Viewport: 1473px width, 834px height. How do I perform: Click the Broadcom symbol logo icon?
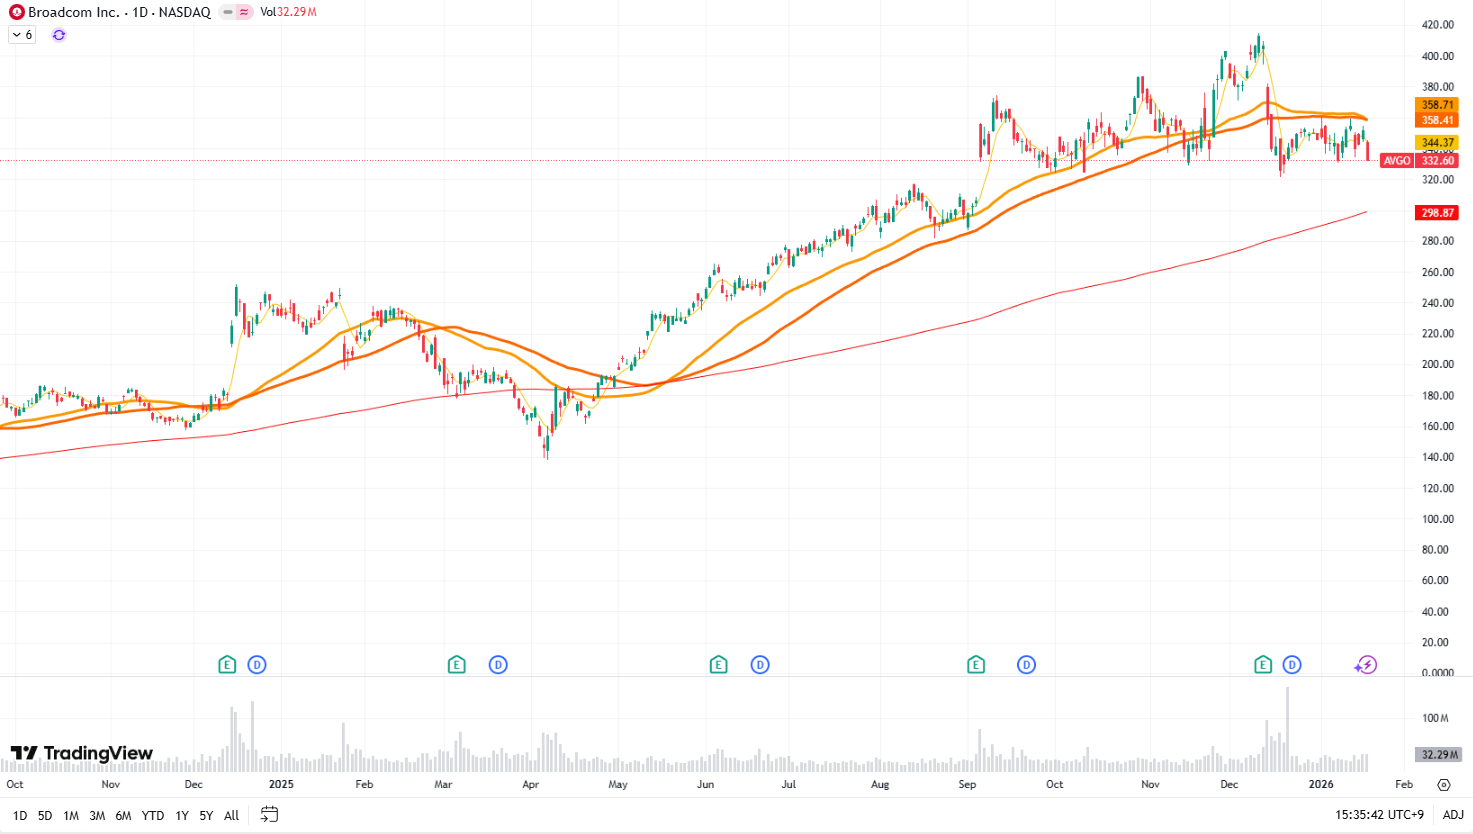click(x=16, y=12)
